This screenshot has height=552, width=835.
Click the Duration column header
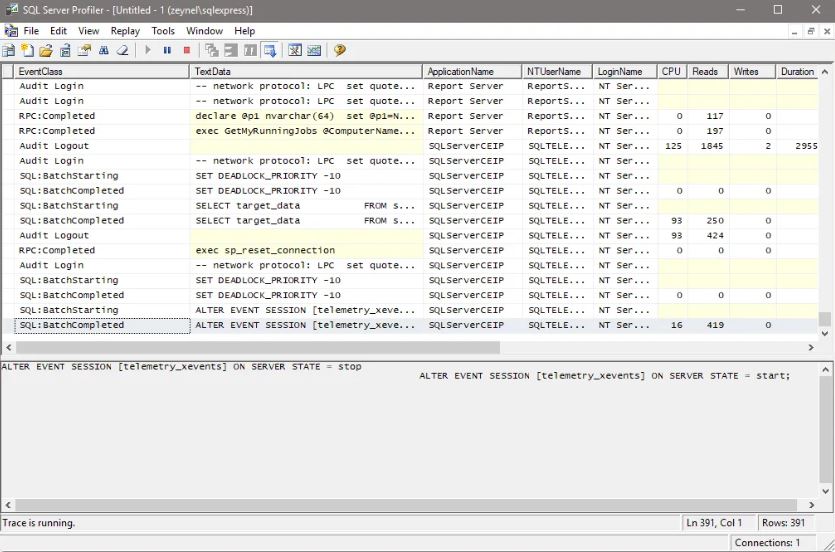click(797, 71)
